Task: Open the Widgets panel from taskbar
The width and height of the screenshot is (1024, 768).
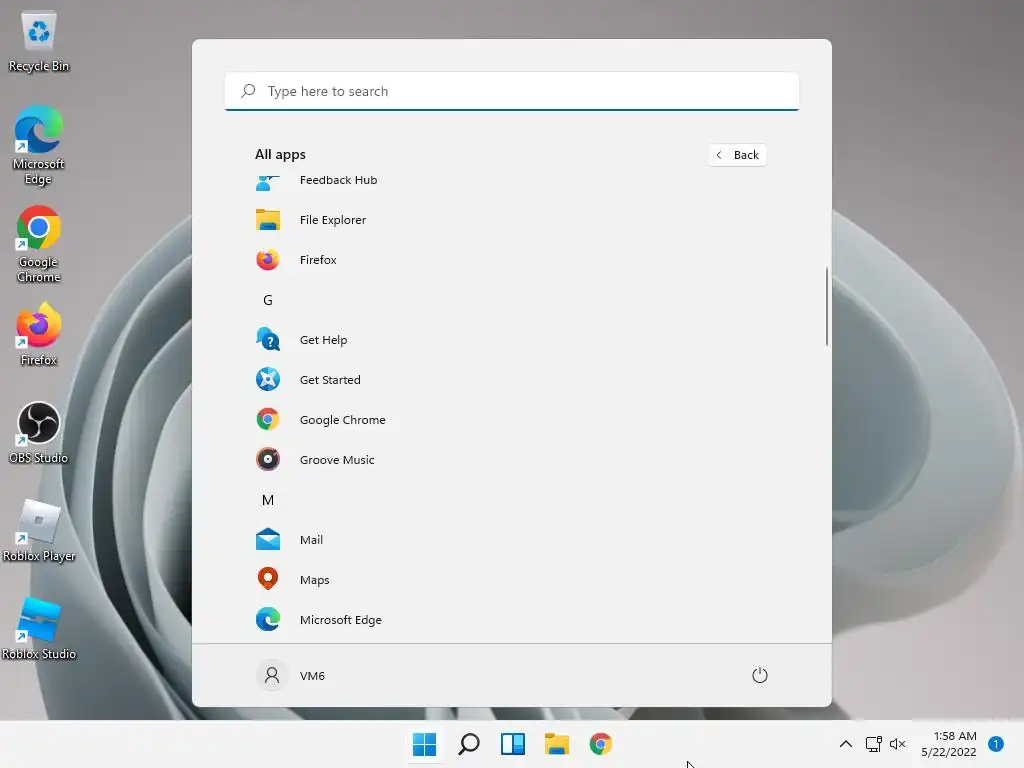Action: pyautogui.click(x=513, y=744)
